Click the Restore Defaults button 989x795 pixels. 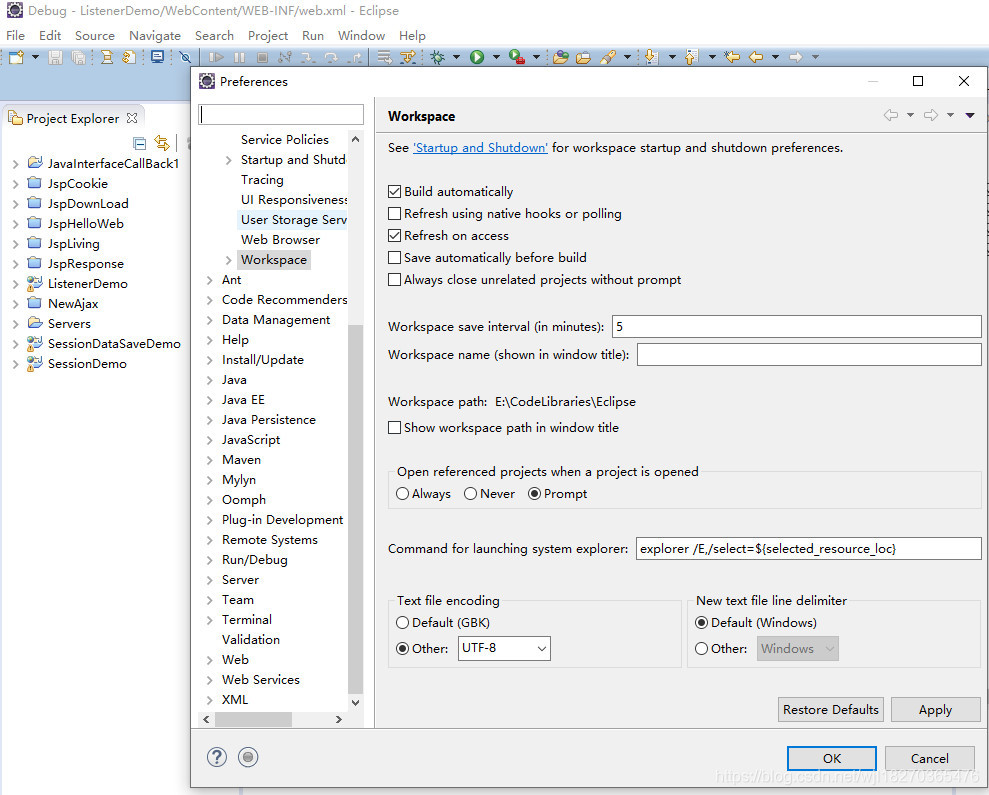[x=830, y=709]
